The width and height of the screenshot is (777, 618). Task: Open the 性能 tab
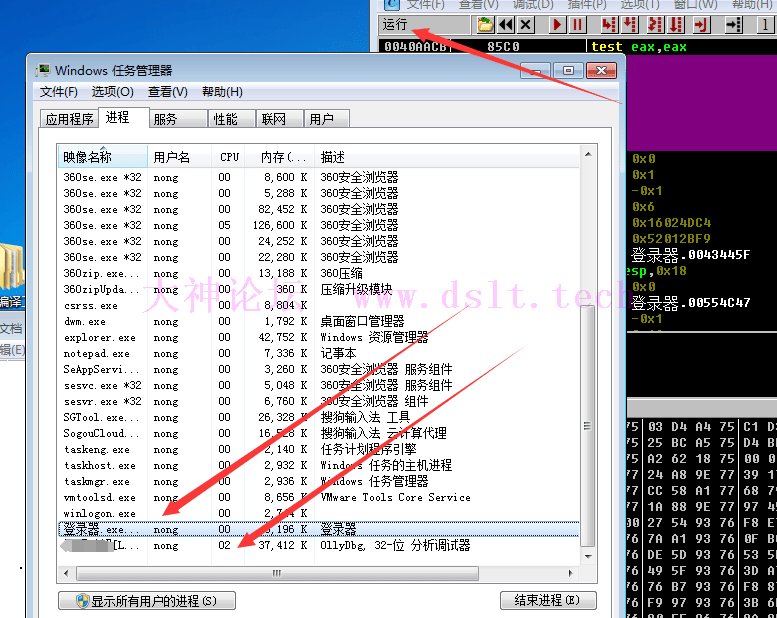point(231,119)
